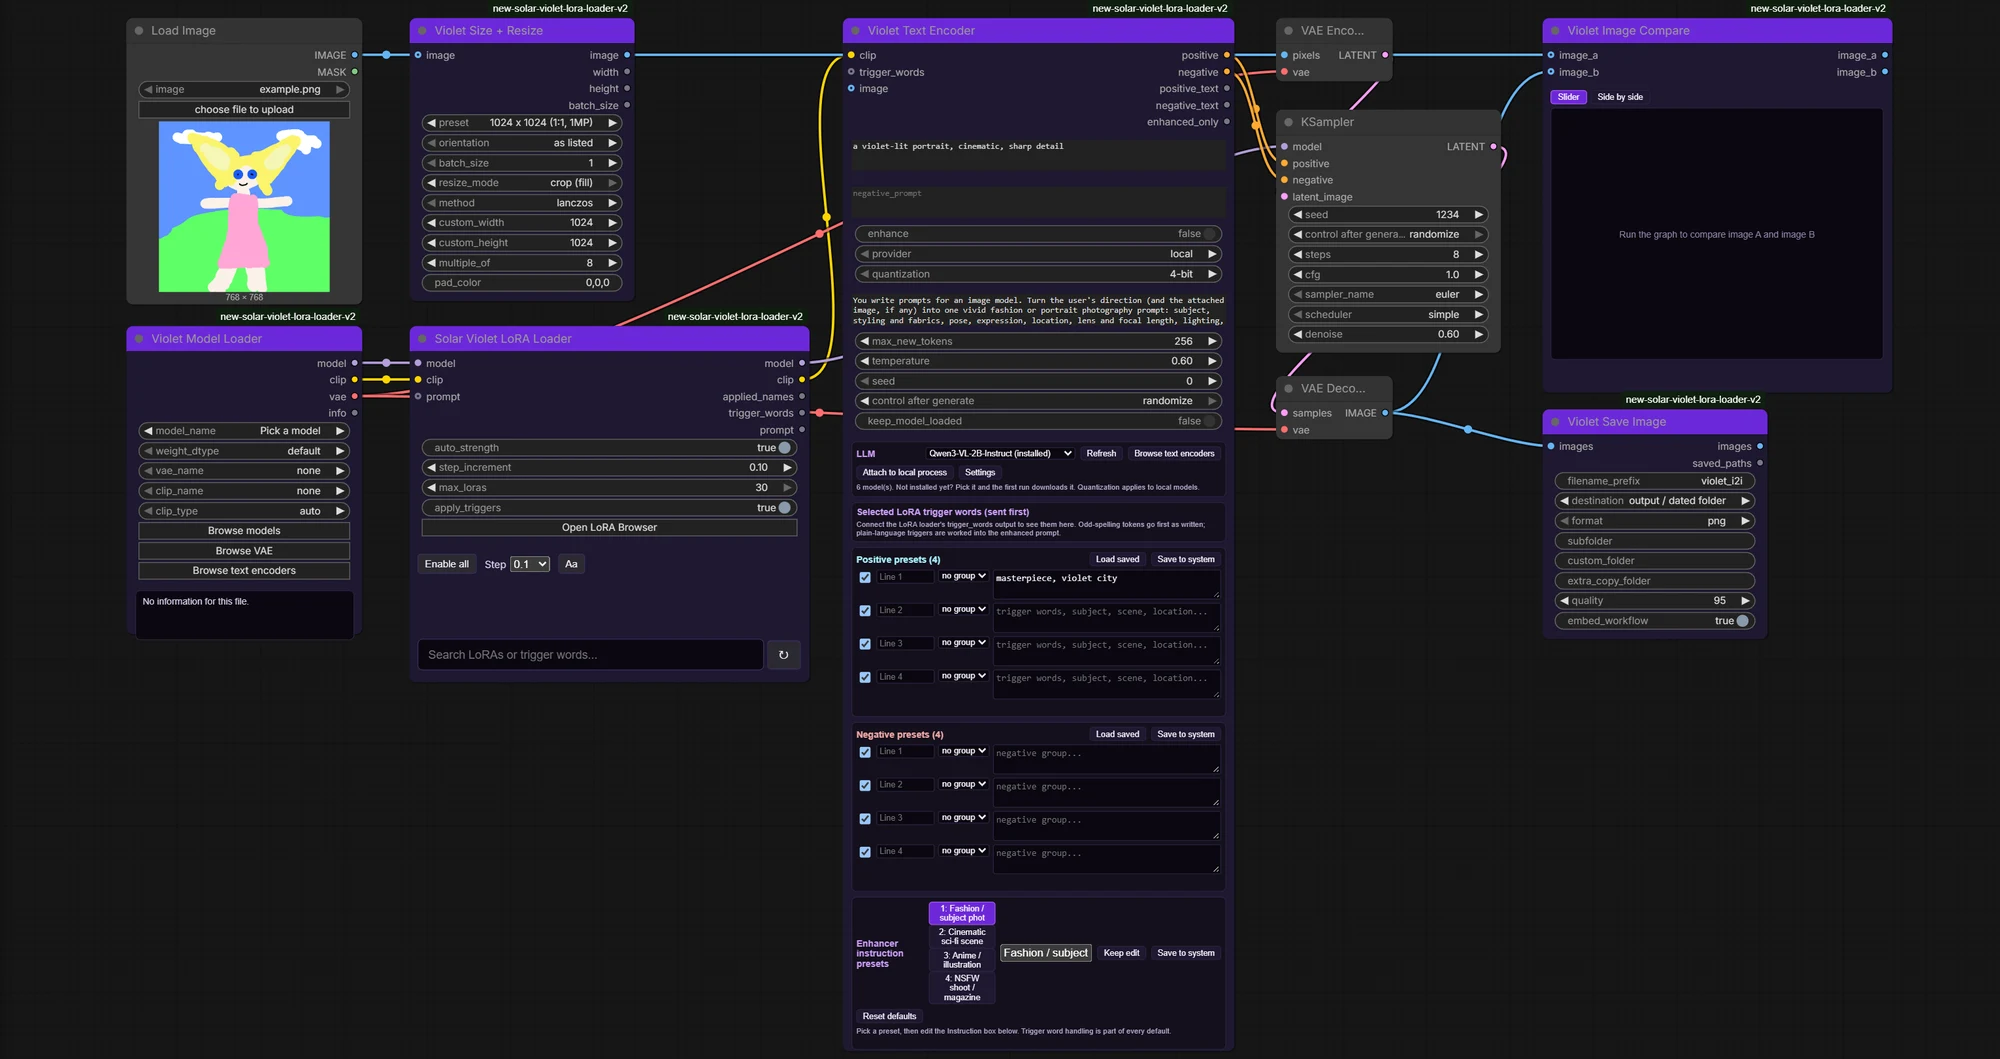Screen dimensions: 2000x1059
Task: Collapse the Violet Image Compare node dot
Action: (1555, 31)
